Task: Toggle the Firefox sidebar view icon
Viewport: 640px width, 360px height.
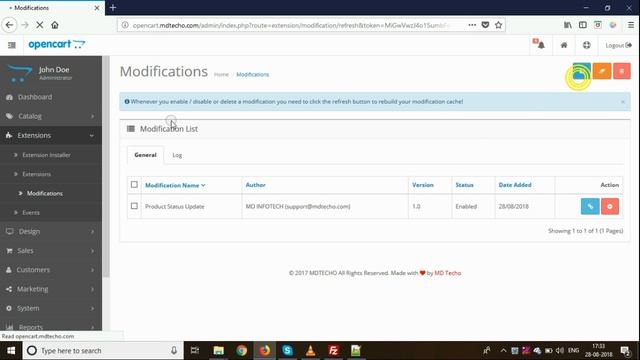Action: (x=583, y=25)
